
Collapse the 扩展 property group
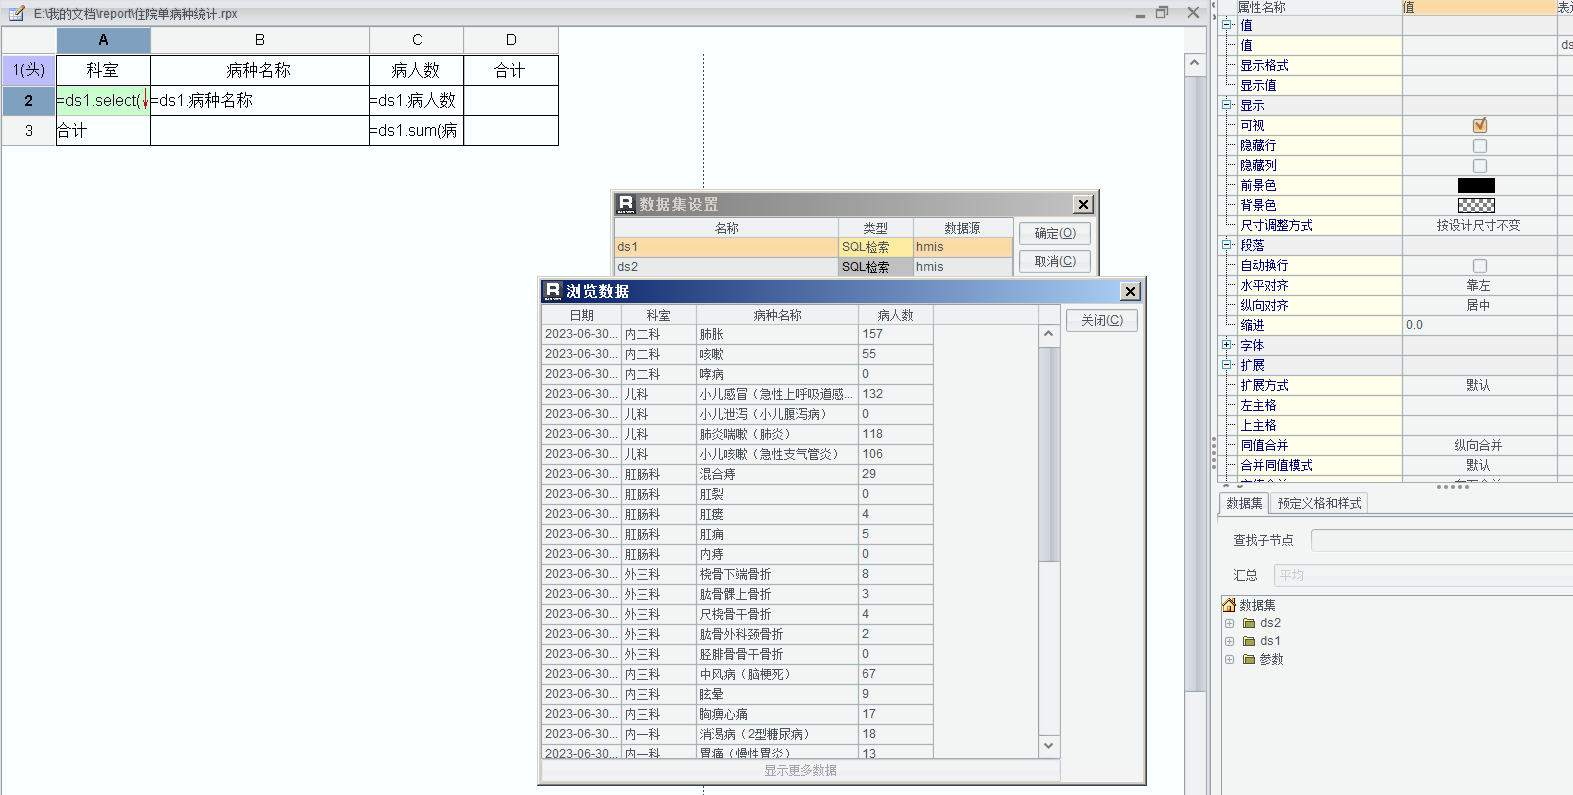click(1227, 365)
